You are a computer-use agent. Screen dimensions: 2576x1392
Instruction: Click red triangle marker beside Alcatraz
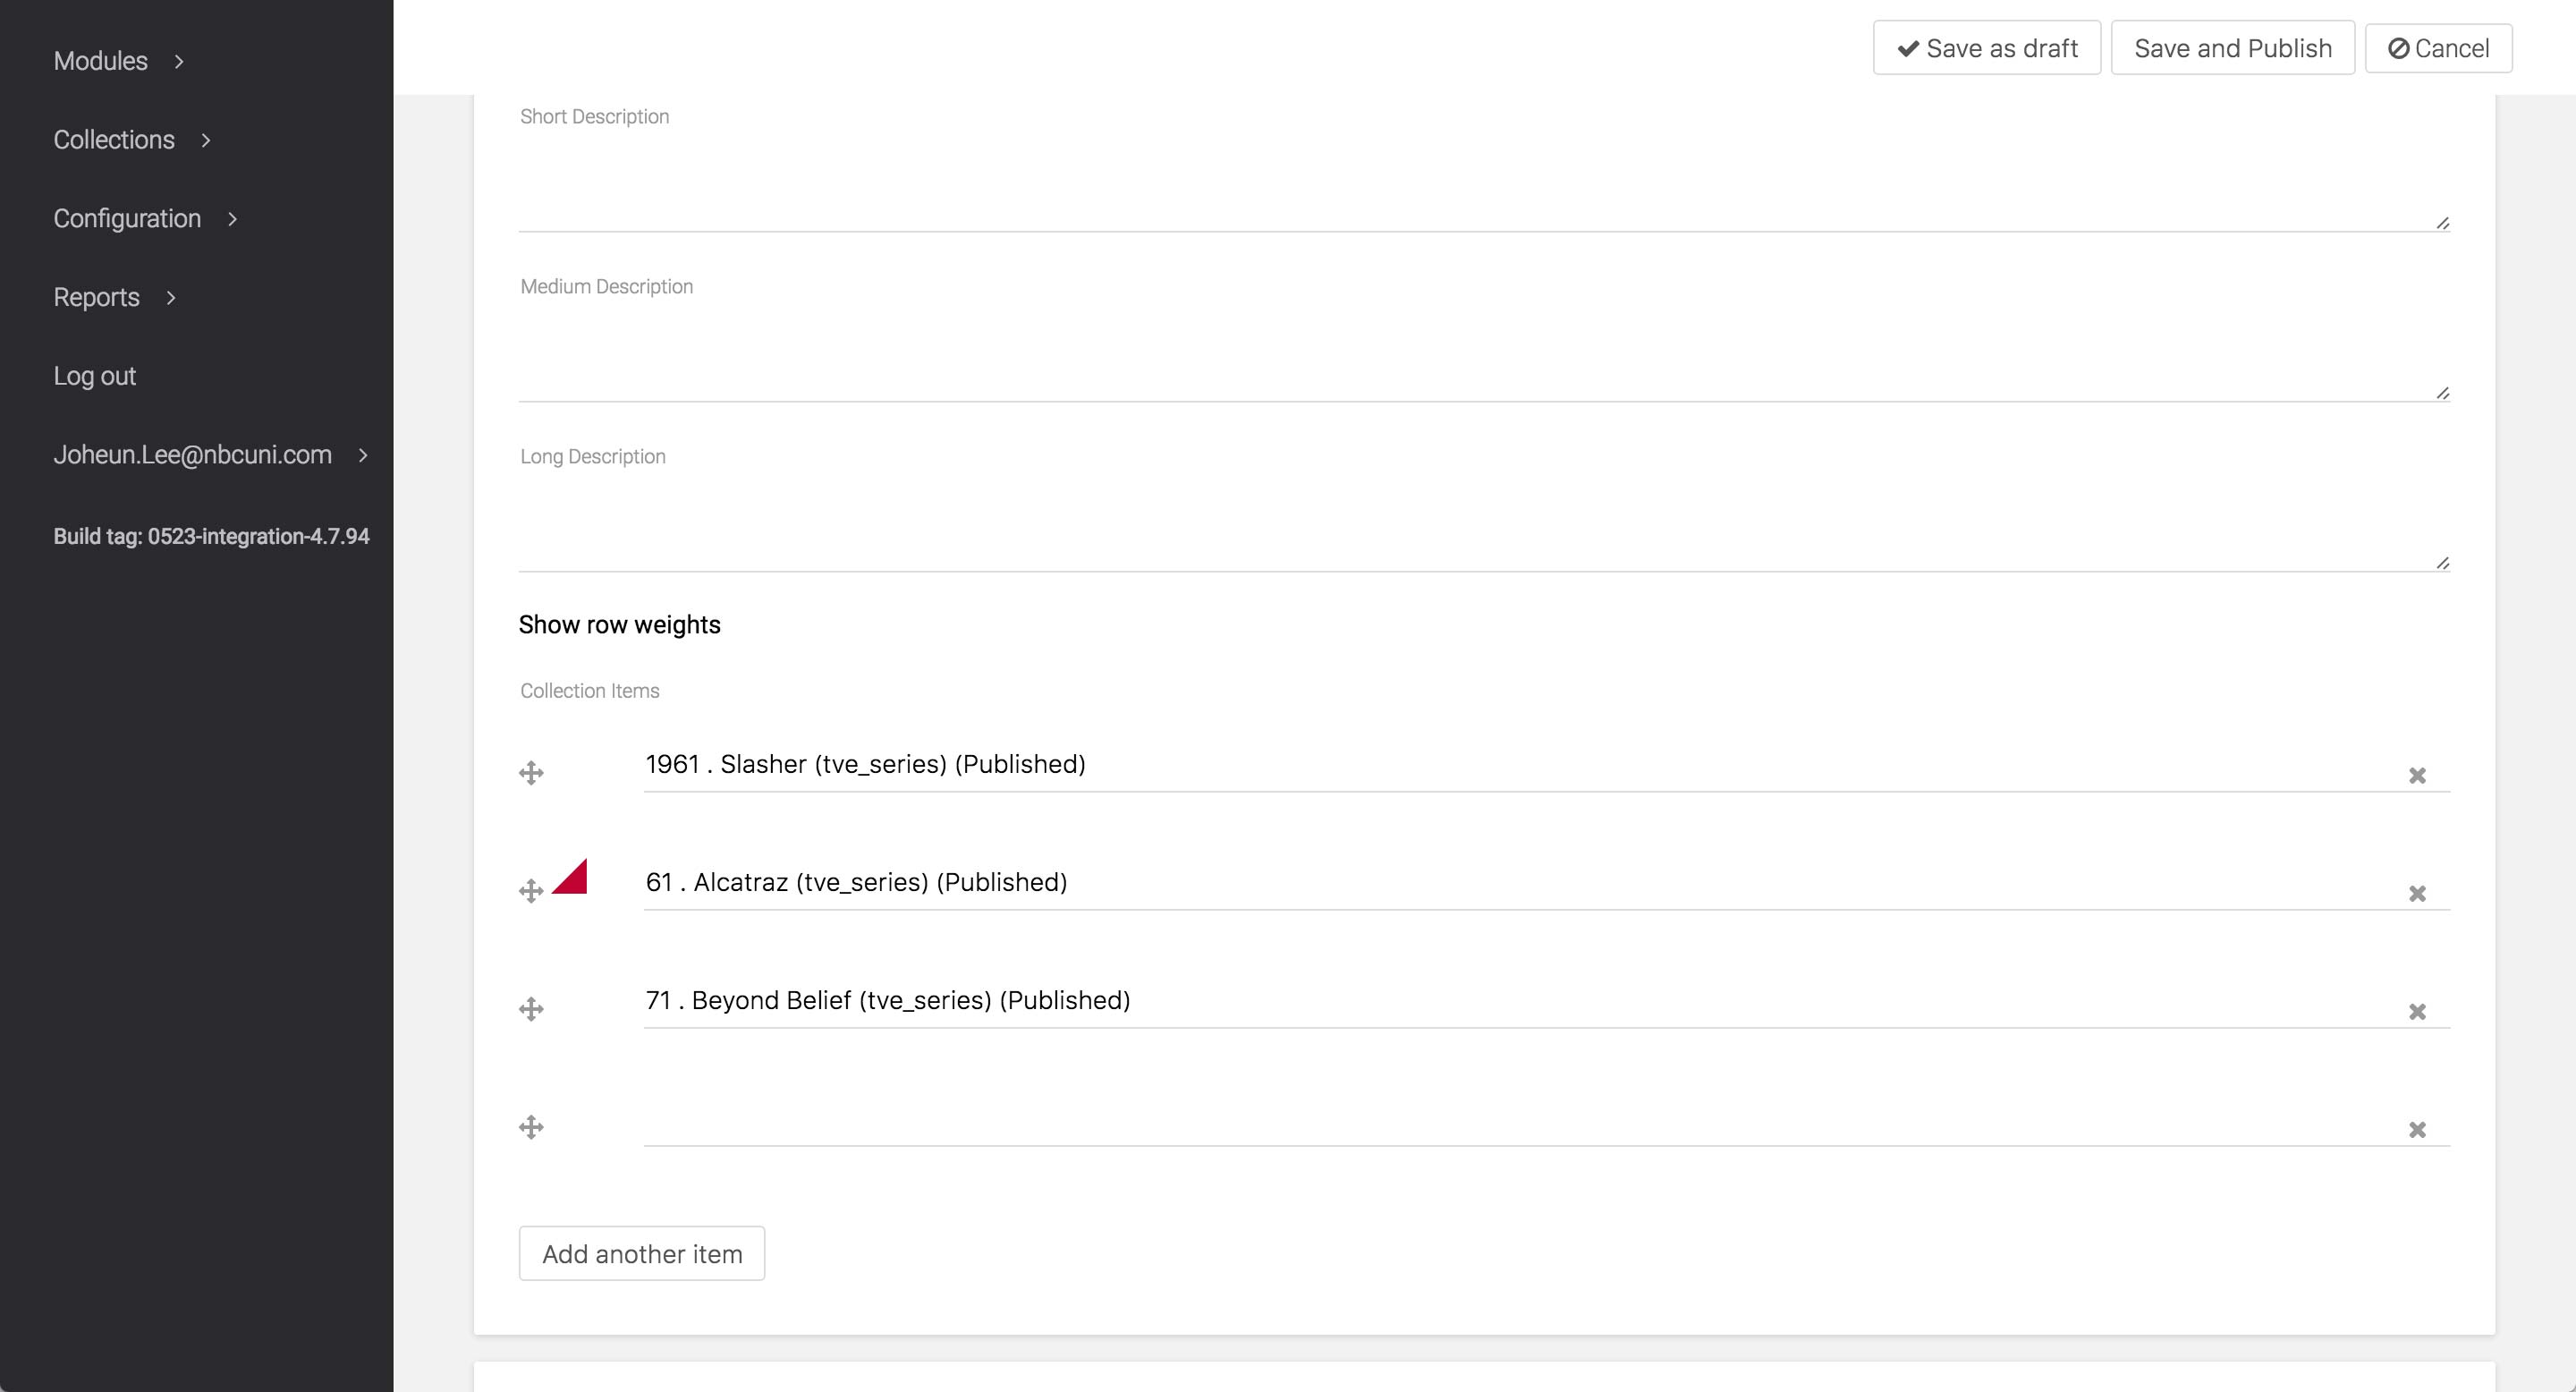(x=573, y=880)
